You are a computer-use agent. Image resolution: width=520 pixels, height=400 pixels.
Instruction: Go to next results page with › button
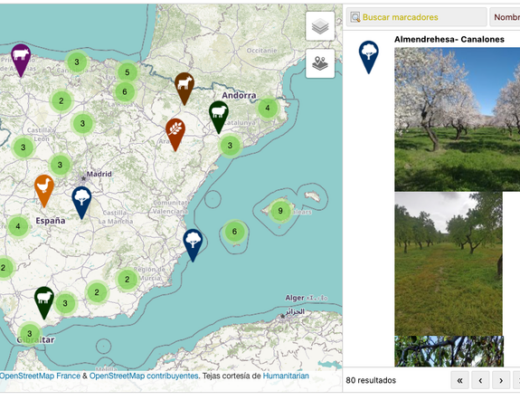tap(501, 380)
